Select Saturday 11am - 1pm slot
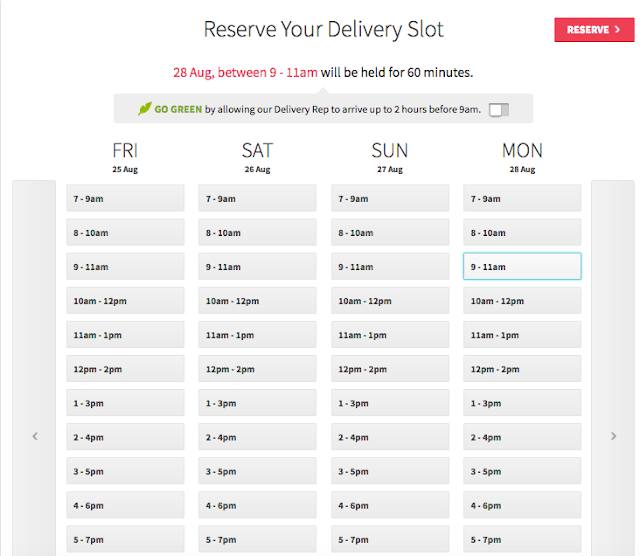The height and width of the screenshot is (556, 640). (257, 335)
